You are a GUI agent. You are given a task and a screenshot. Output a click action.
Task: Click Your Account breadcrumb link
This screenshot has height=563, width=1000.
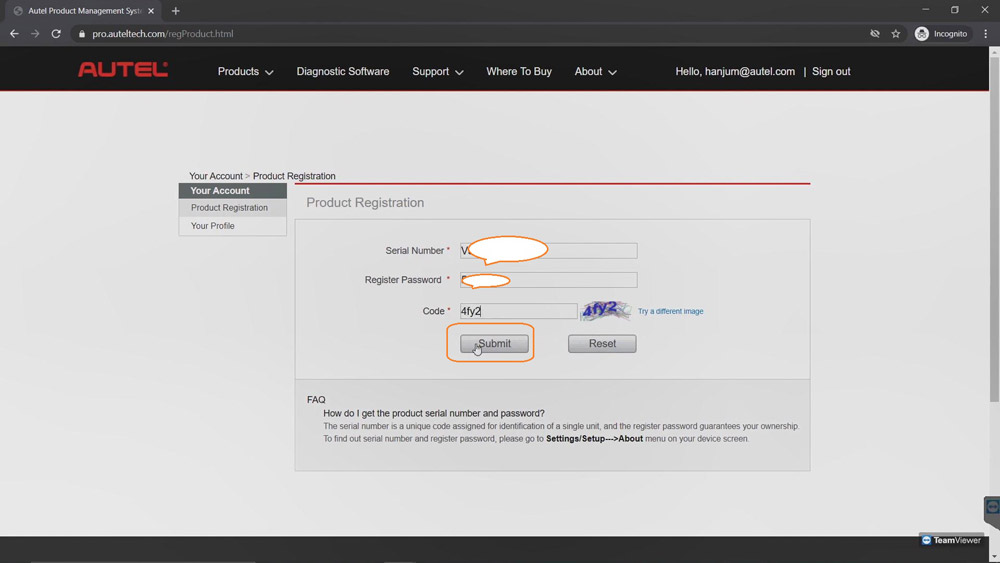pos(216,176)
